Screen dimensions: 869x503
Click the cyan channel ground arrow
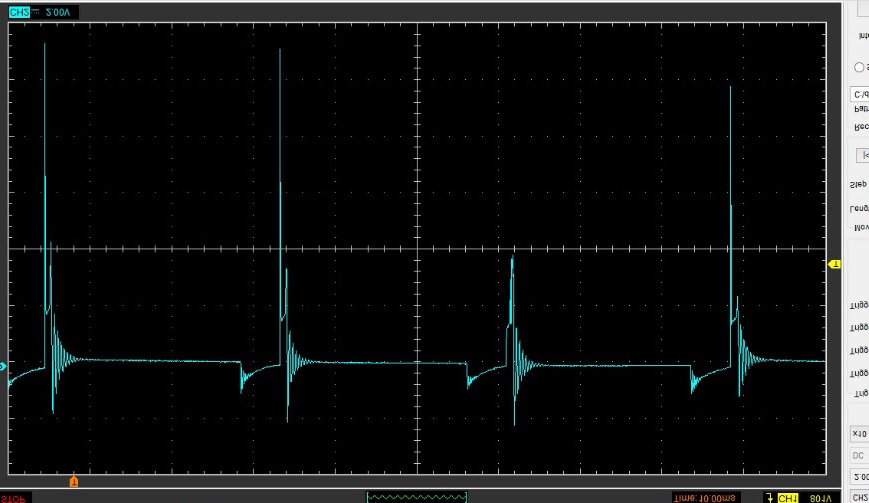[3, 367]
